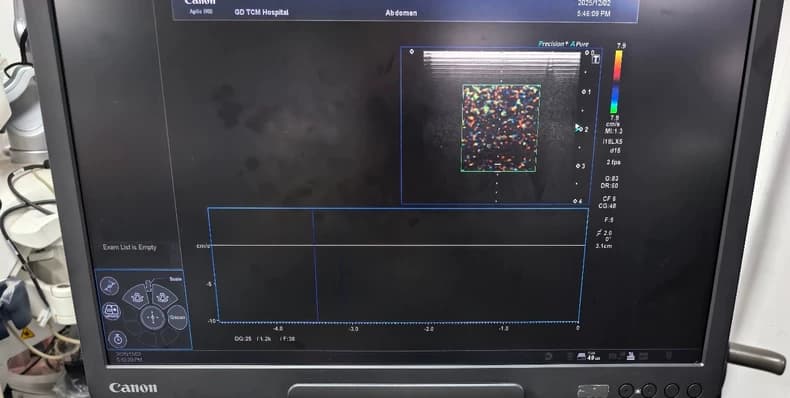Click the -1.0 time axis label
The width and height of the screenshot is (790, 398).
(503, 328)
